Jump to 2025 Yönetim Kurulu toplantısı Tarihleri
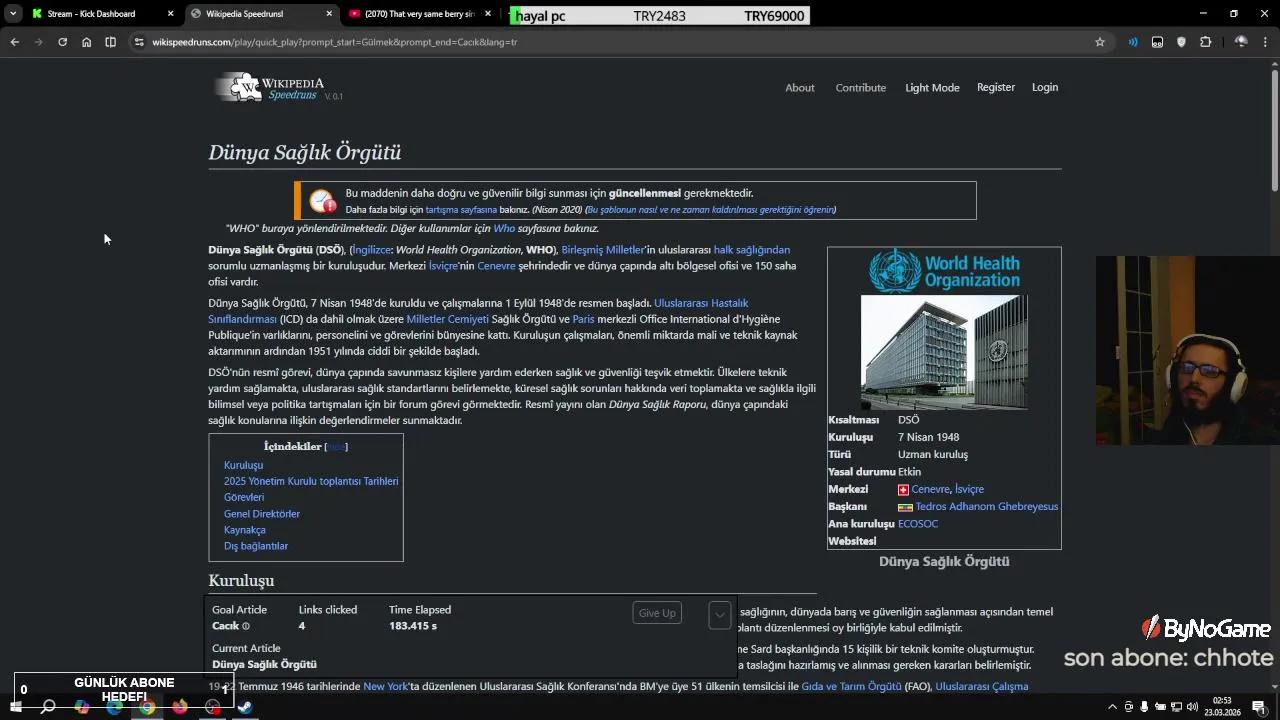 click(x=311, y=481)
